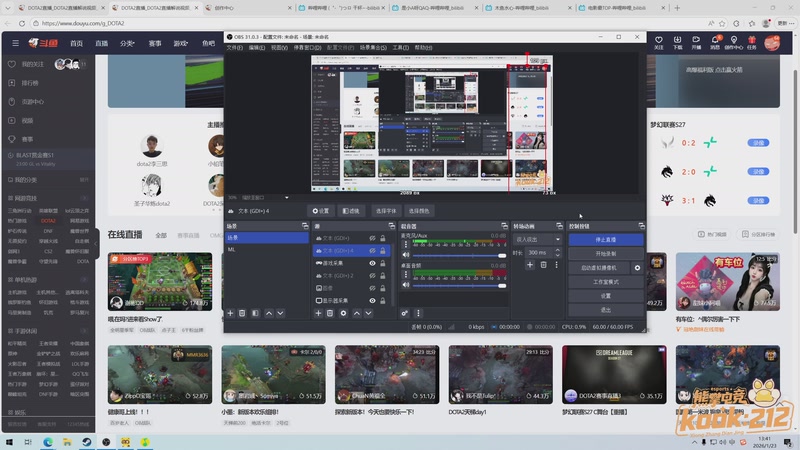Open preview scaling dropdown below OBS preview

point(265,197)
